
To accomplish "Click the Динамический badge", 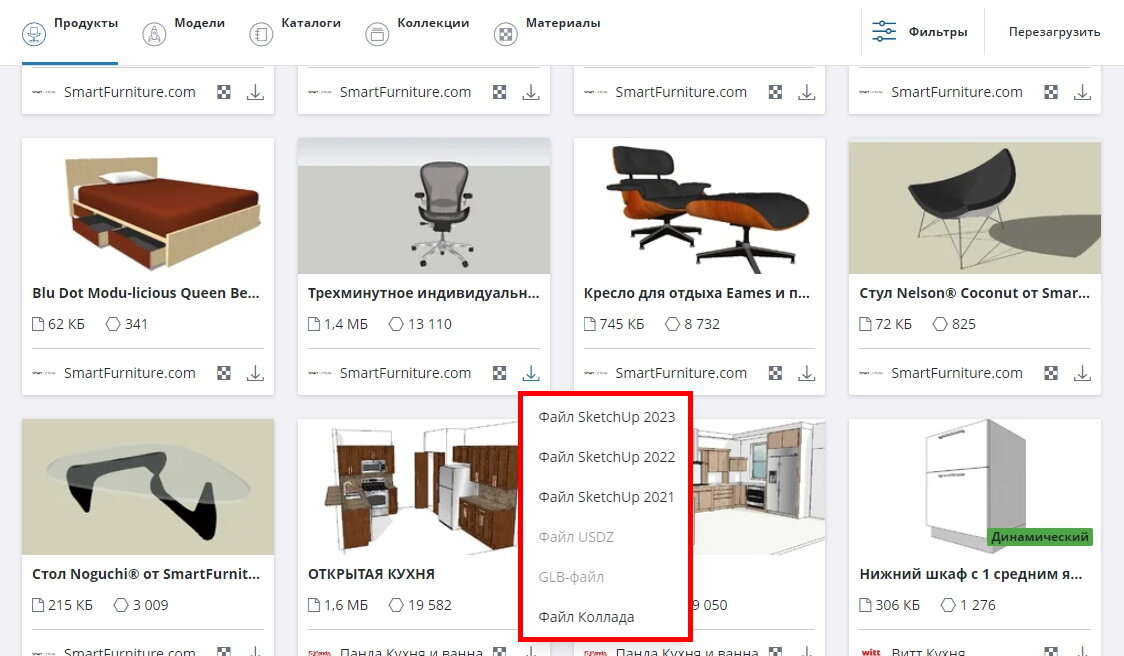I will 1039,537.
